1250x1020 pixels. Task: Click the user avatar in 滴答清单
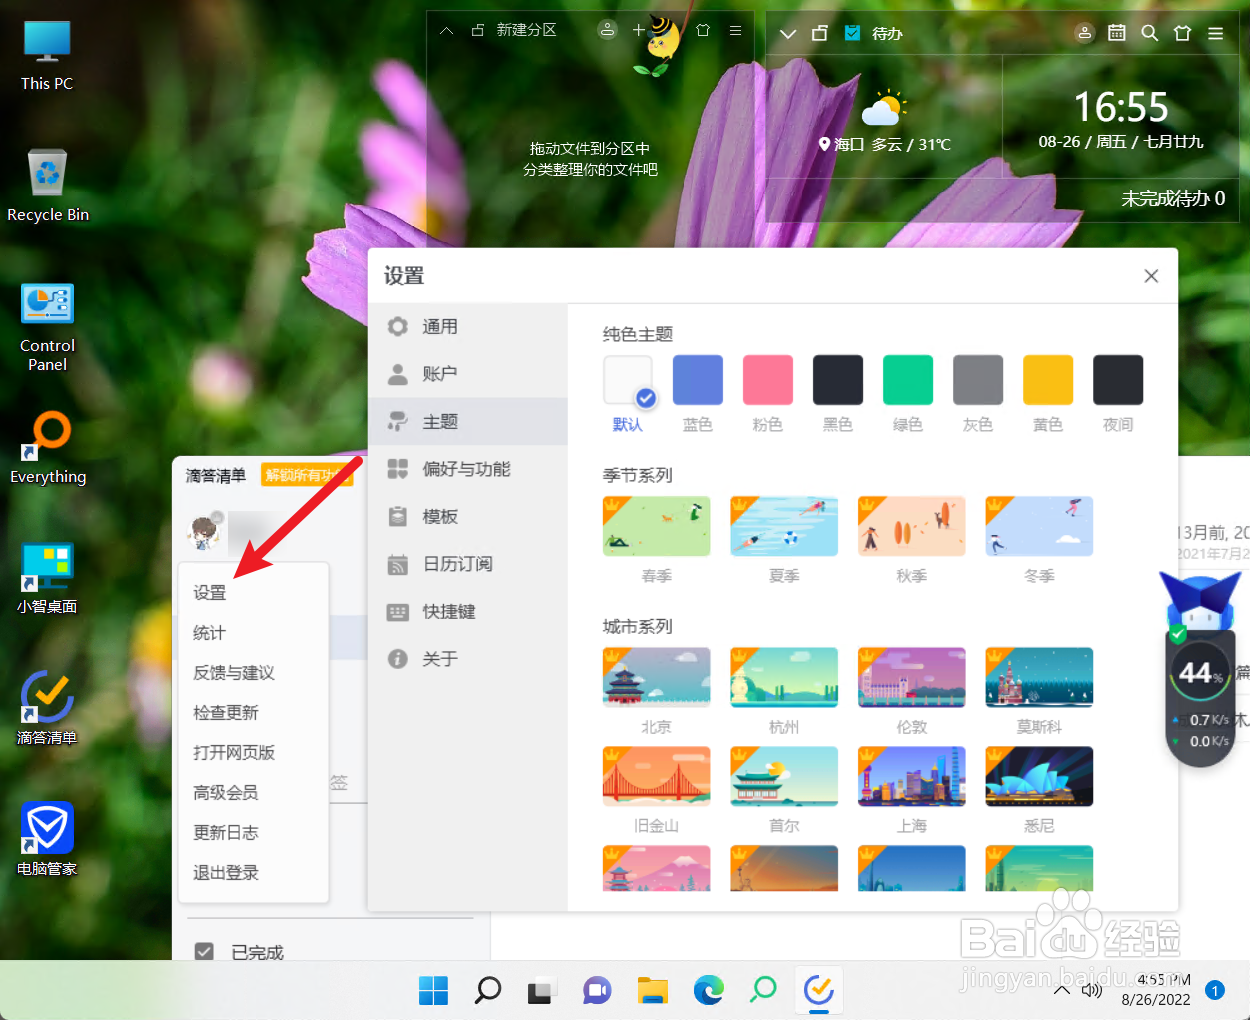pyautogui.click(x=205, y=532)
